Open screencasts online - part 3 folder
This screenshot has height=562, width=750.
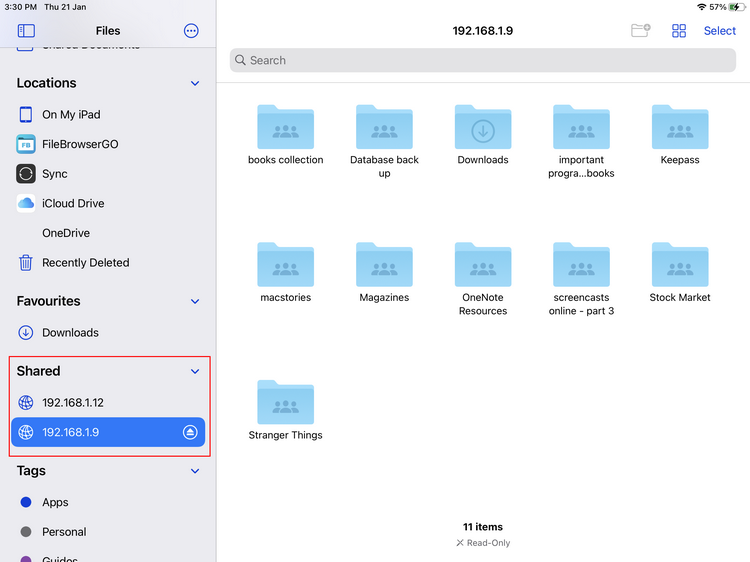[581, 279]
